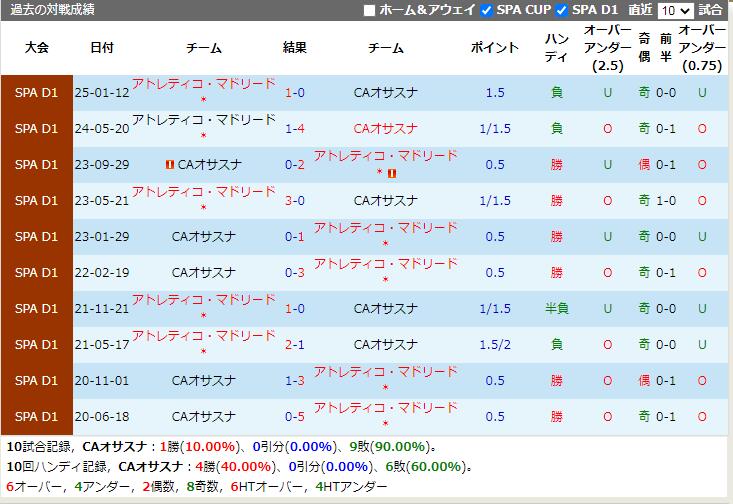Click the 大会 column header

pos(36,48)
